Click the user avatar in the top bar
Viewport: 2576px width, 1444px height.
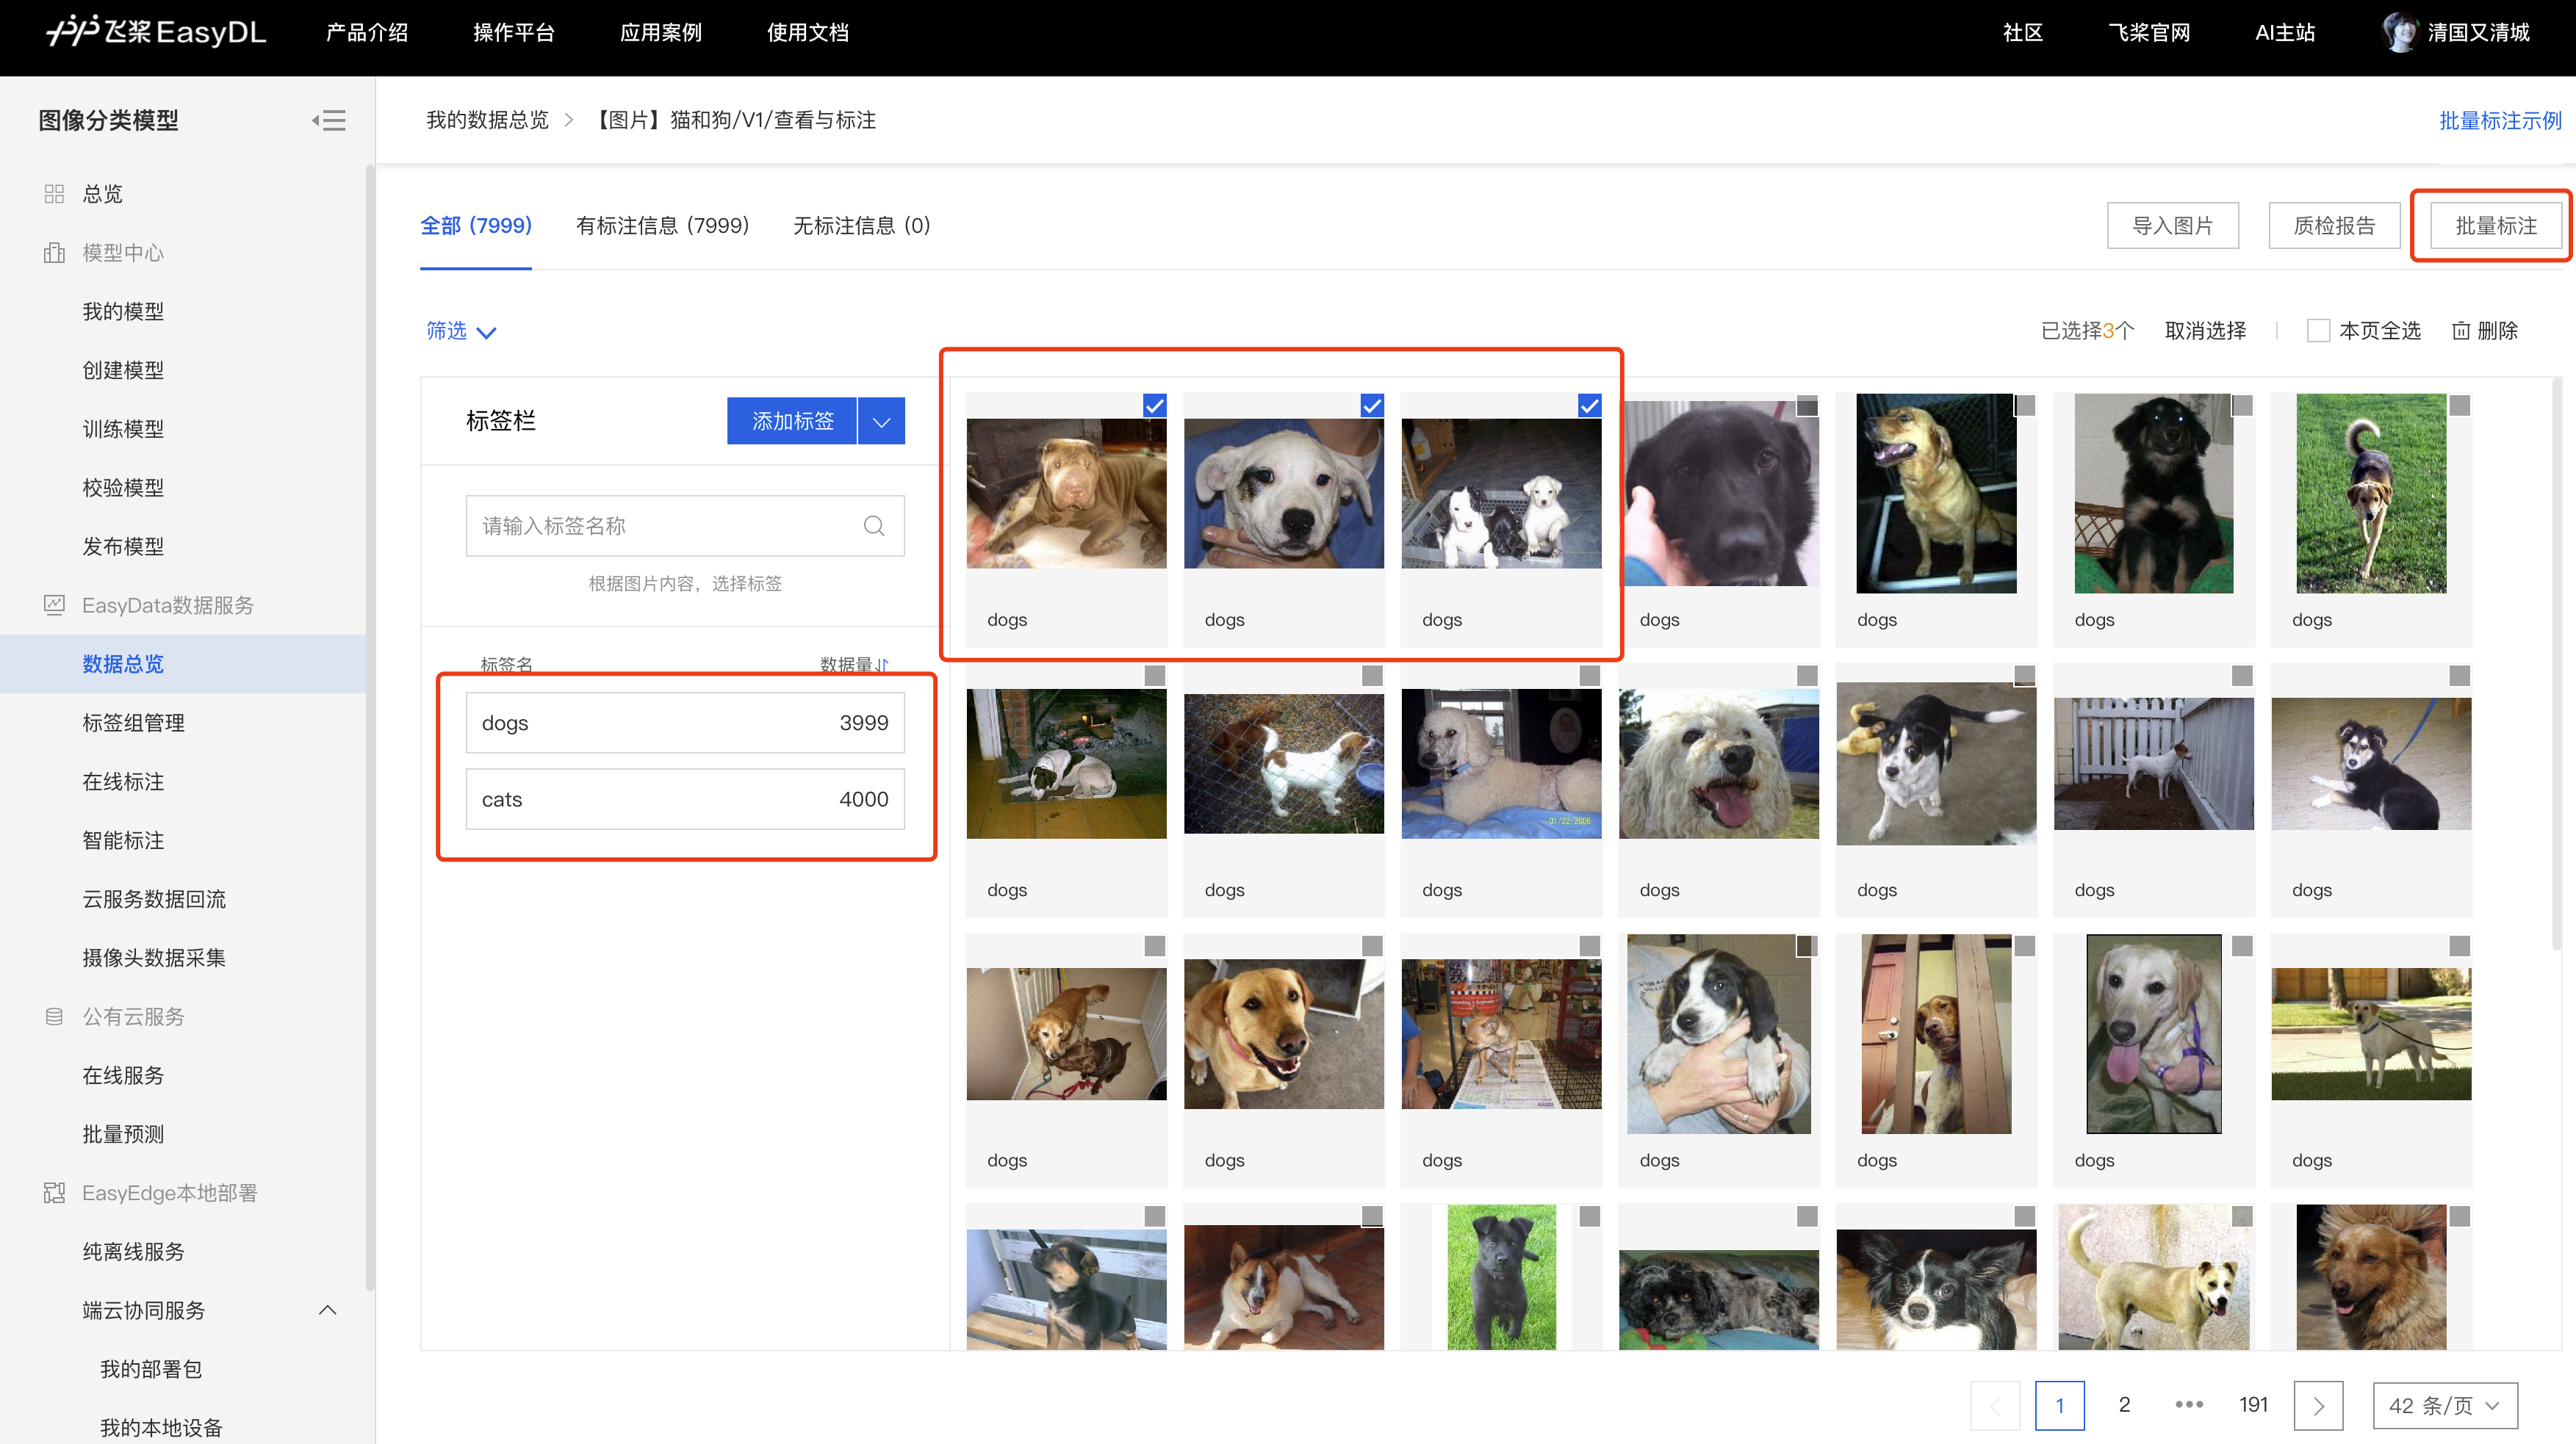(x=2400, y=32)
